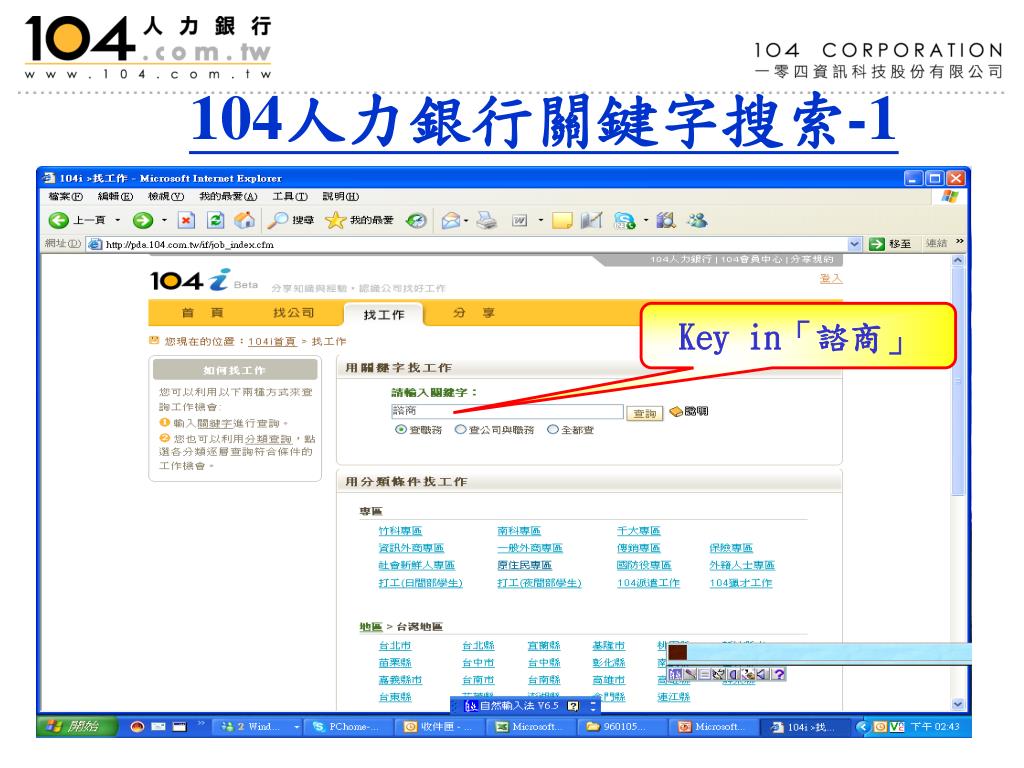Image resolution: width=1024 pixels, height=768 pixels.
Task: Open the 高雄市 region link
Action: coord(609,680)
